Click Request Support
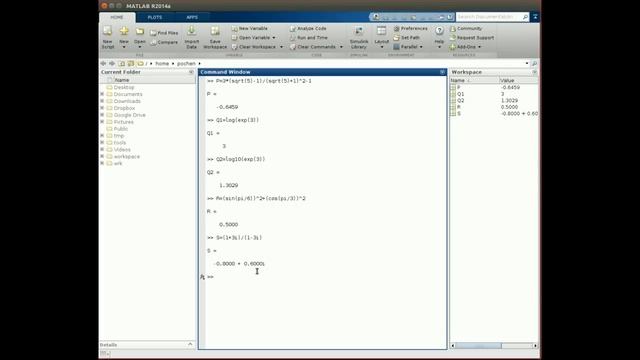Viewport: 640px width, 360px height. [x=472, y=38]
